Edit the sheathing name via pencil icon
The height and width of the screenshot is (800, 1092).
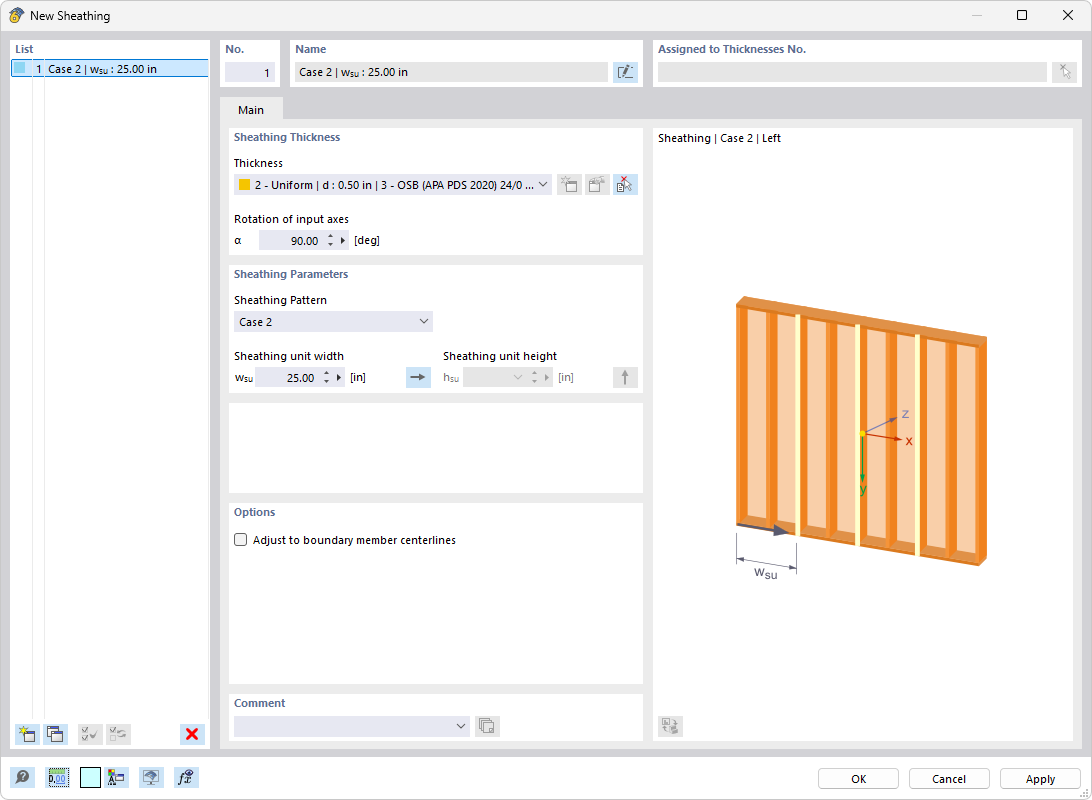click(625, 71)
